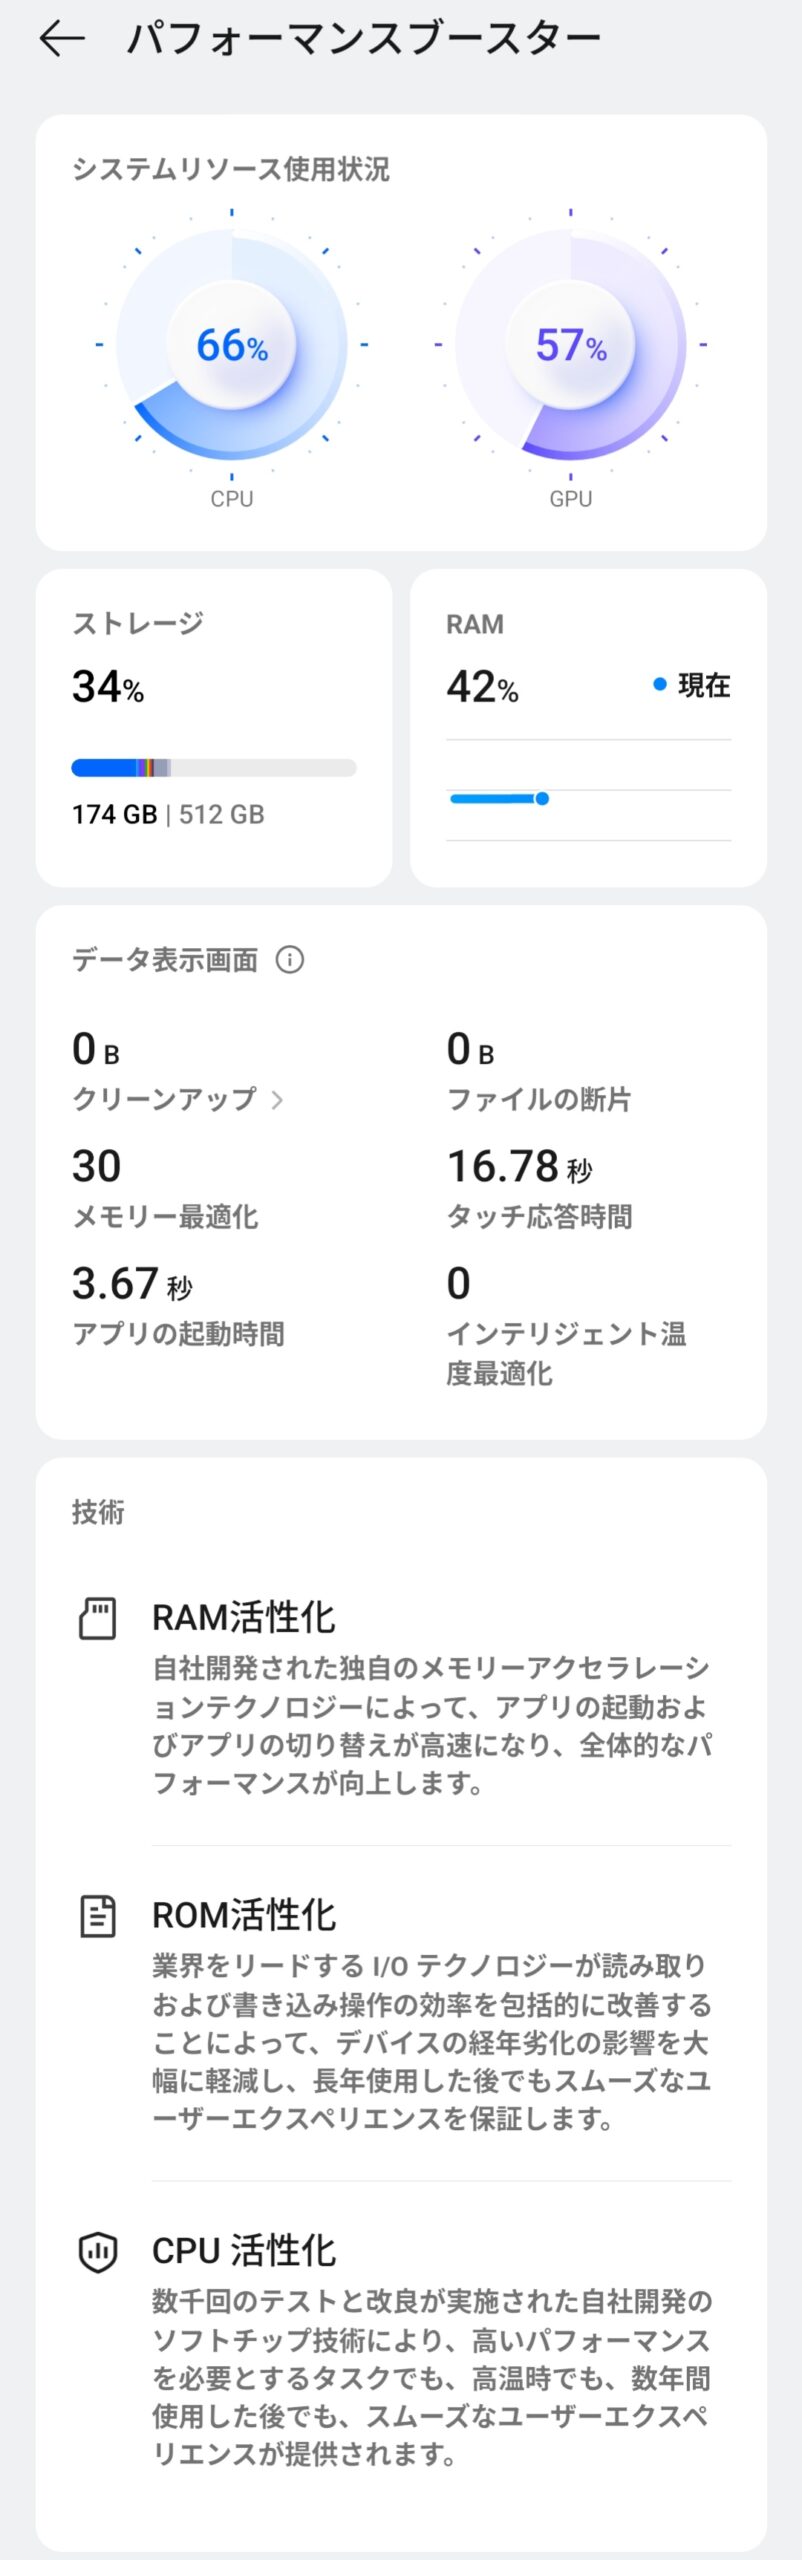The image size is (802, 2560).
Task: Select the ROM活性化 list entry title
Action: (x=243, y=1915)
